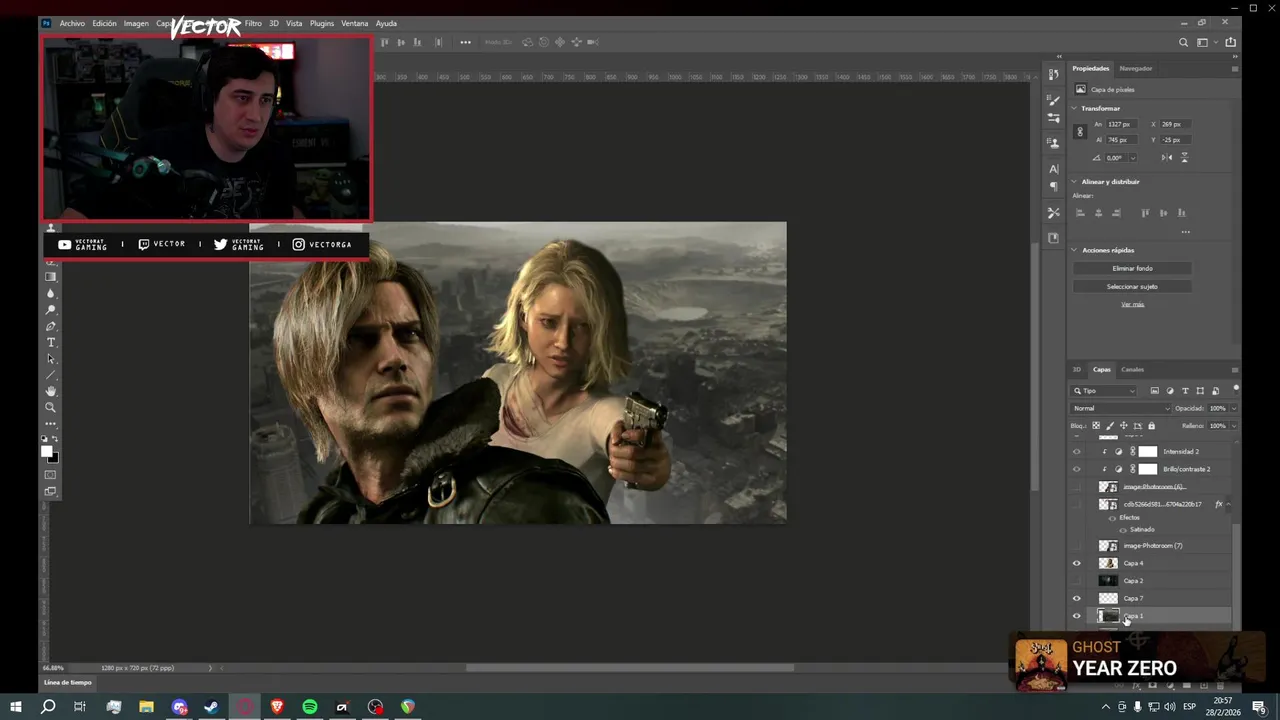This screenshot has height=720, width=1280.
Task: Show the image-Photoroom (7) layer
Action: coord(1077,546)
